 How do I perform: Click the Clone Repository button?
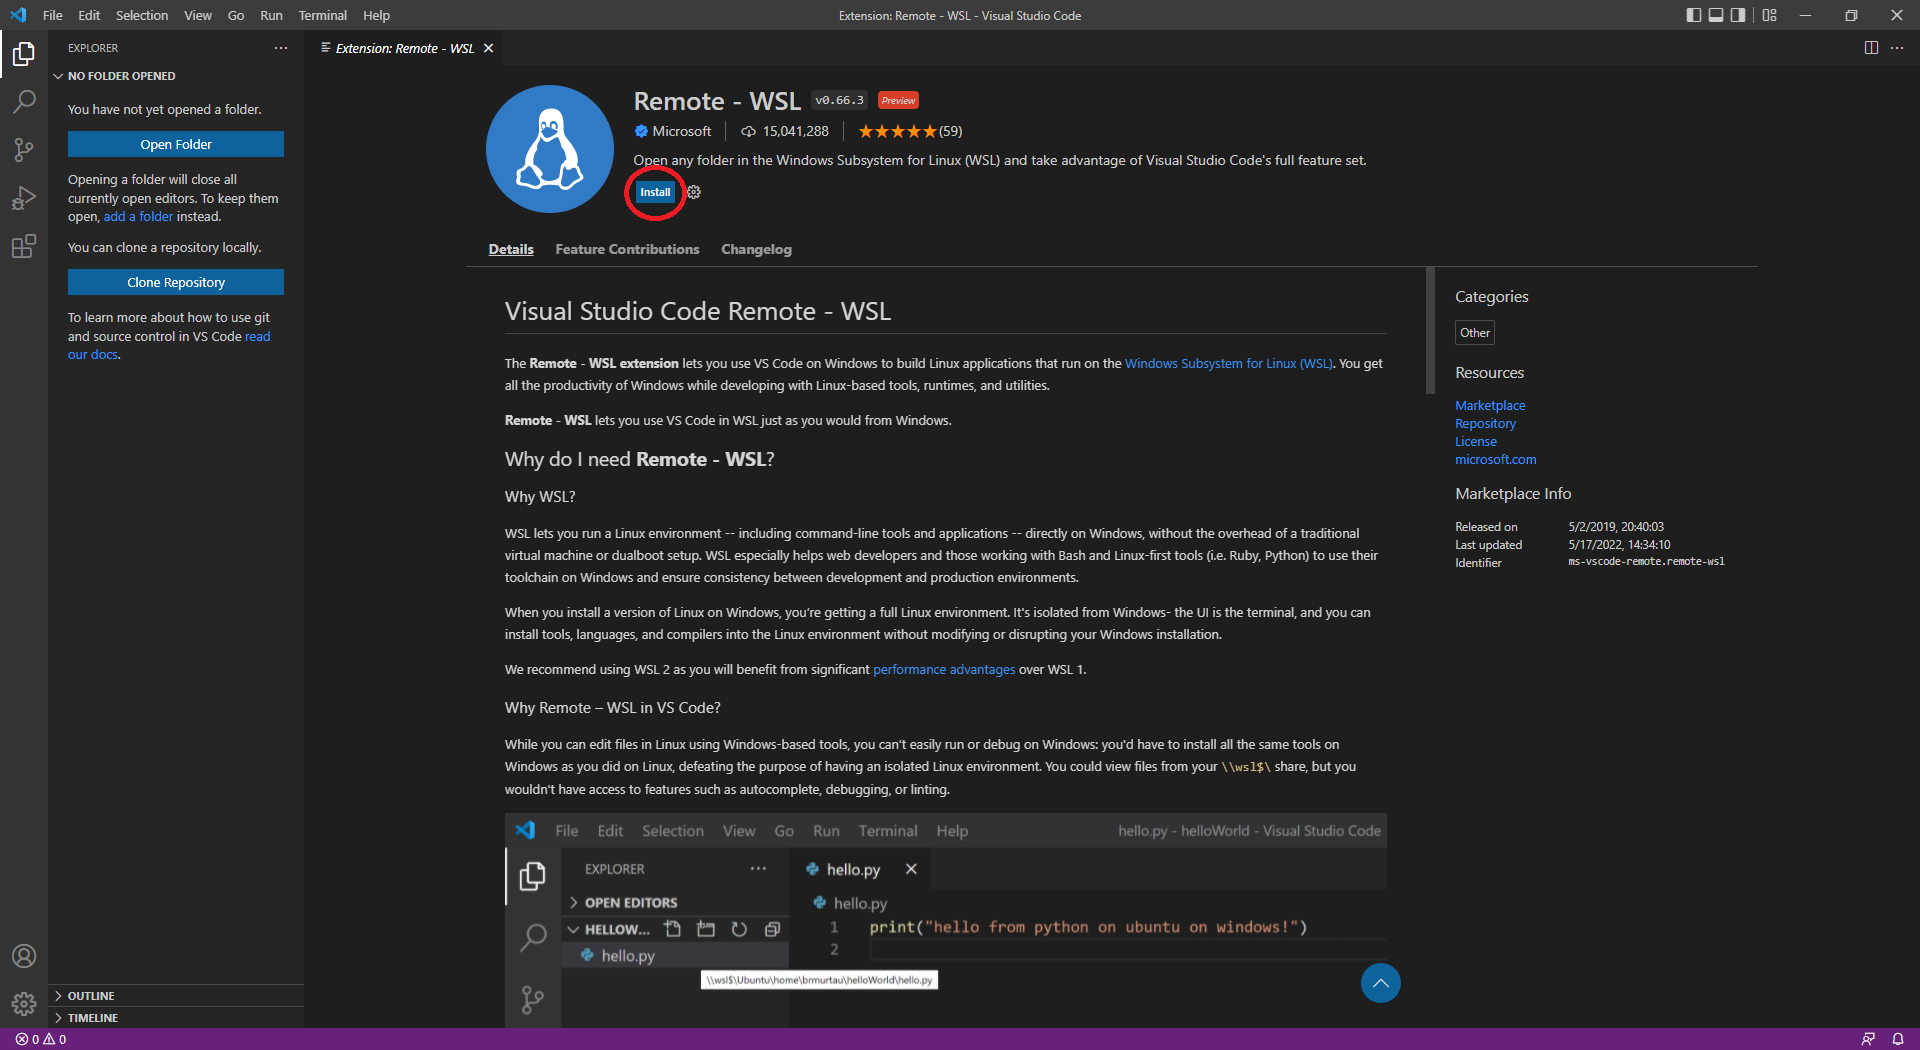pyautogui.click(x=176, y=282)
